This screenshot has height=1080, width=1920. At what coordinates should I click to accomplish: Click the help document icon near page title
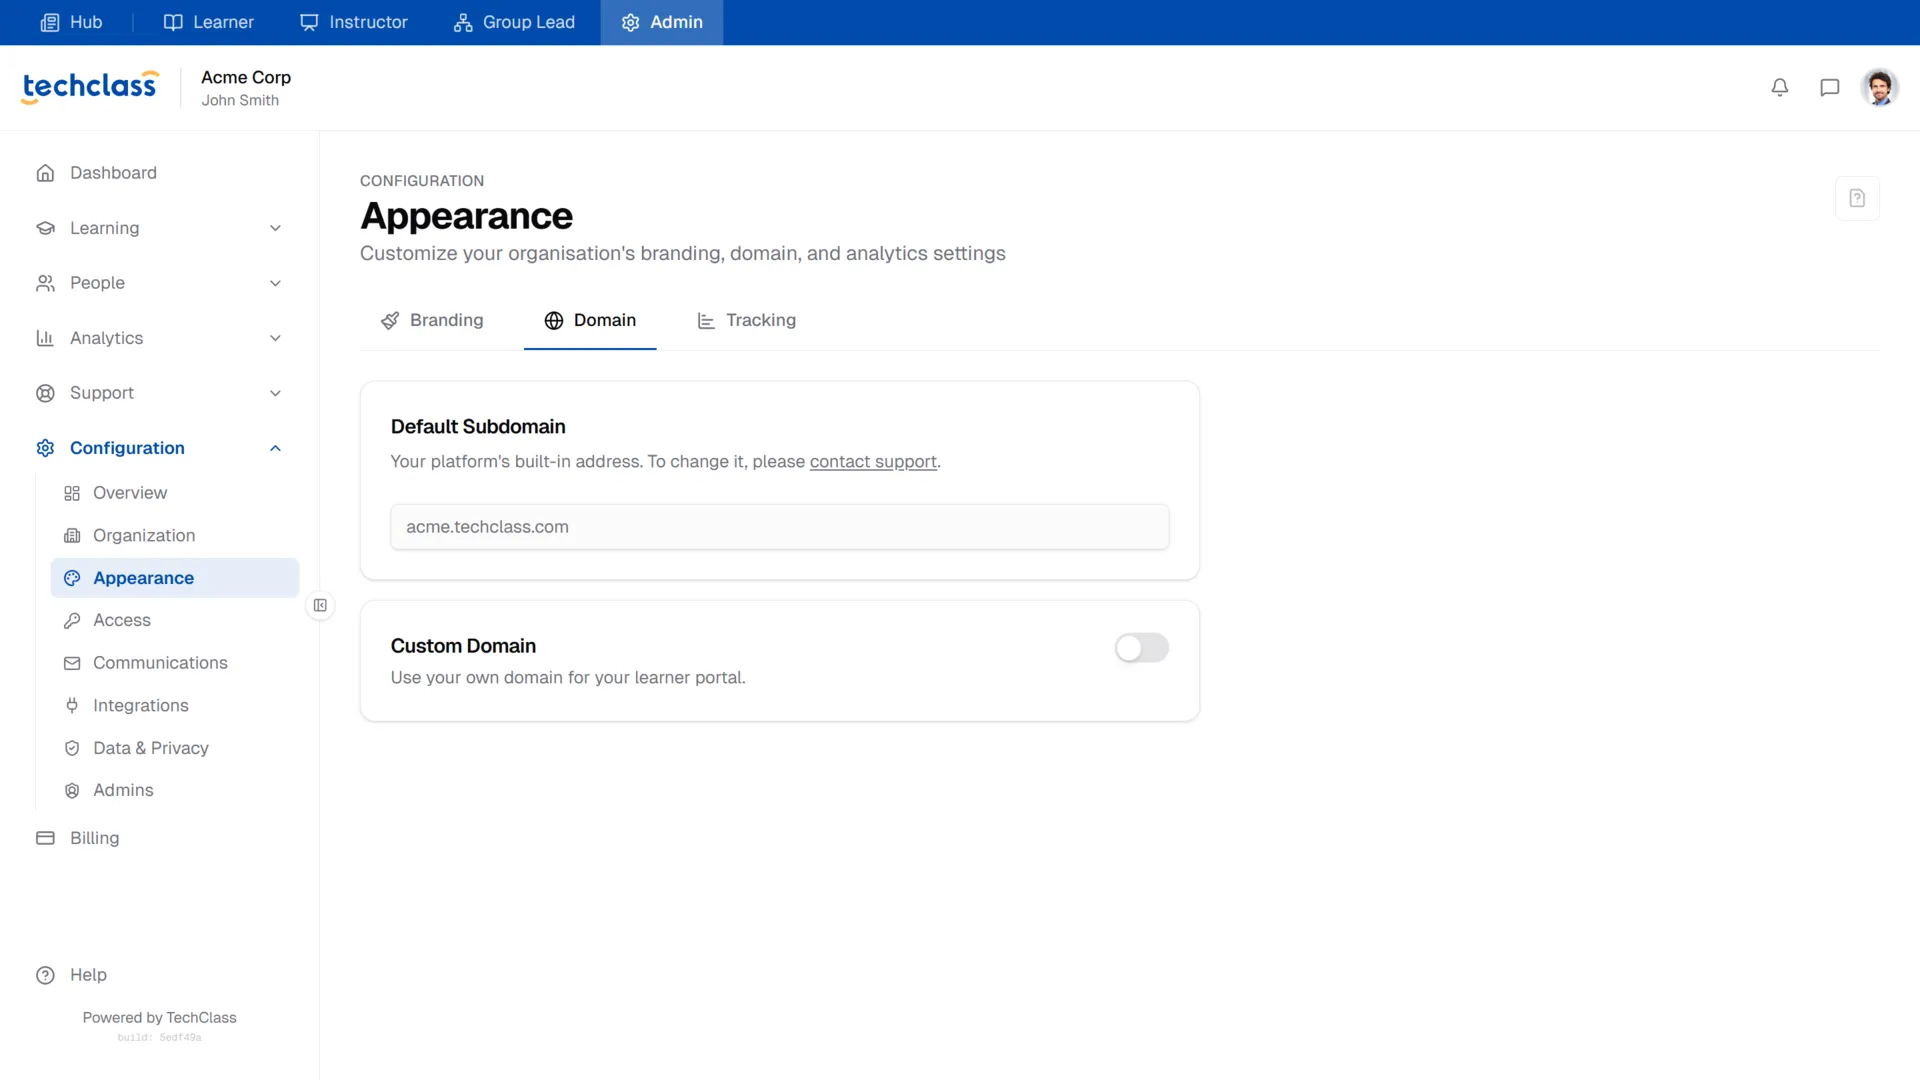(1857, 198)
